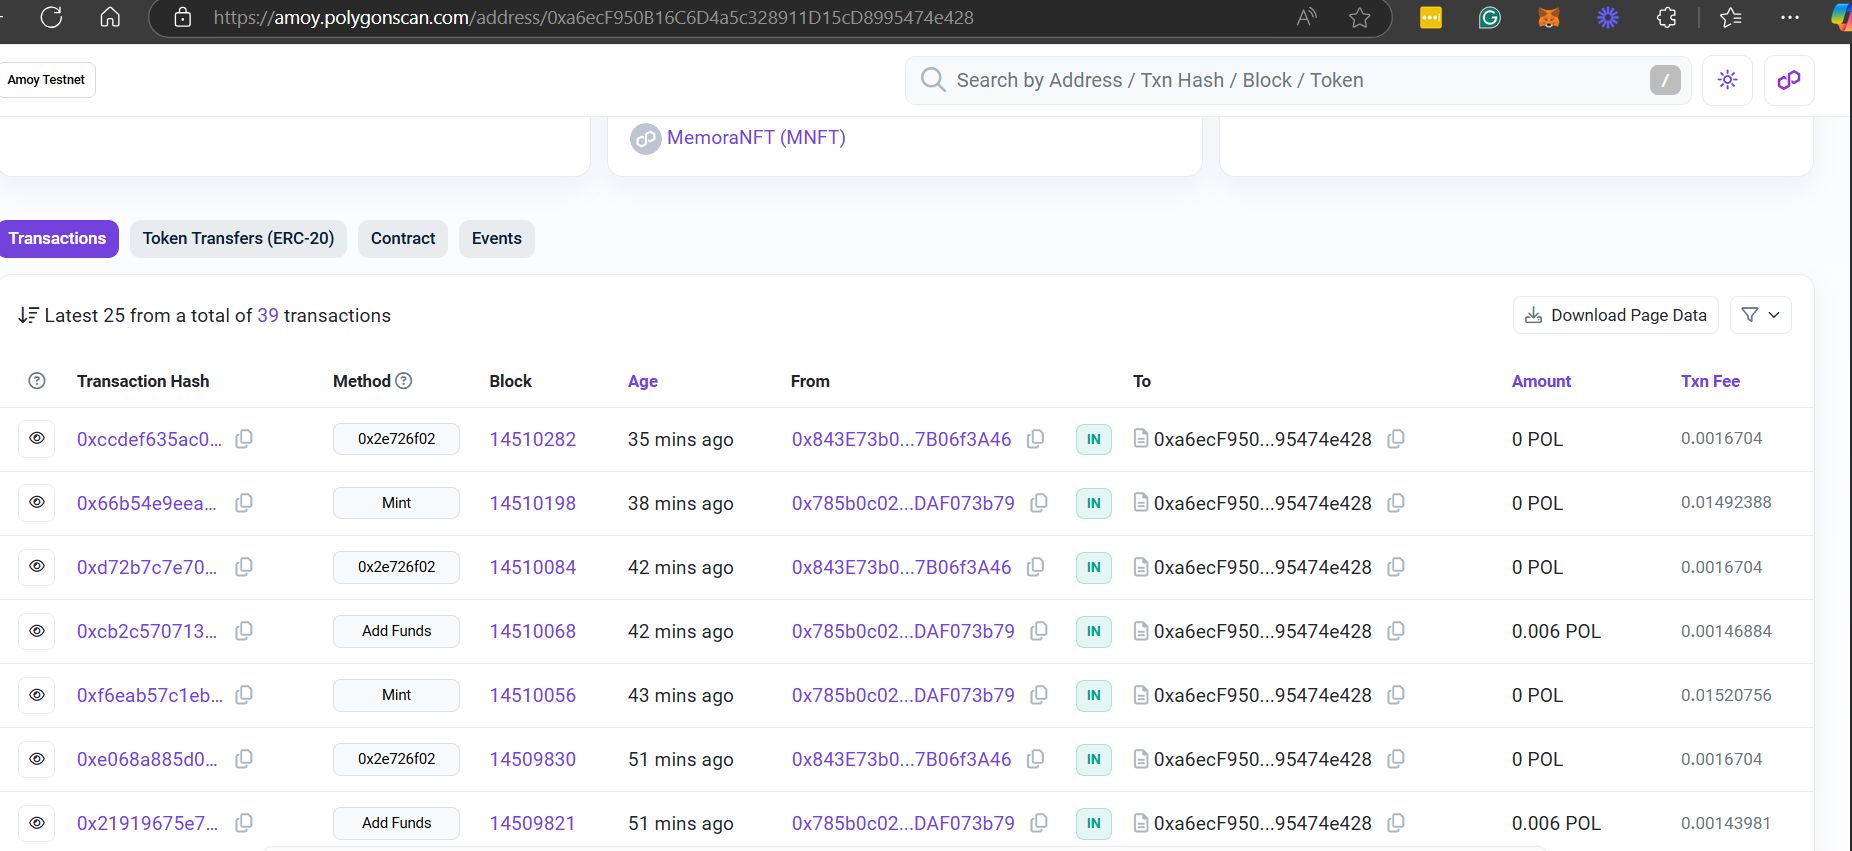Viewport: 1852px width, 851px height.
Task: Click Add Funds badge in block 14510068 row
Action: pyautogui.click(x=396, y=631)
